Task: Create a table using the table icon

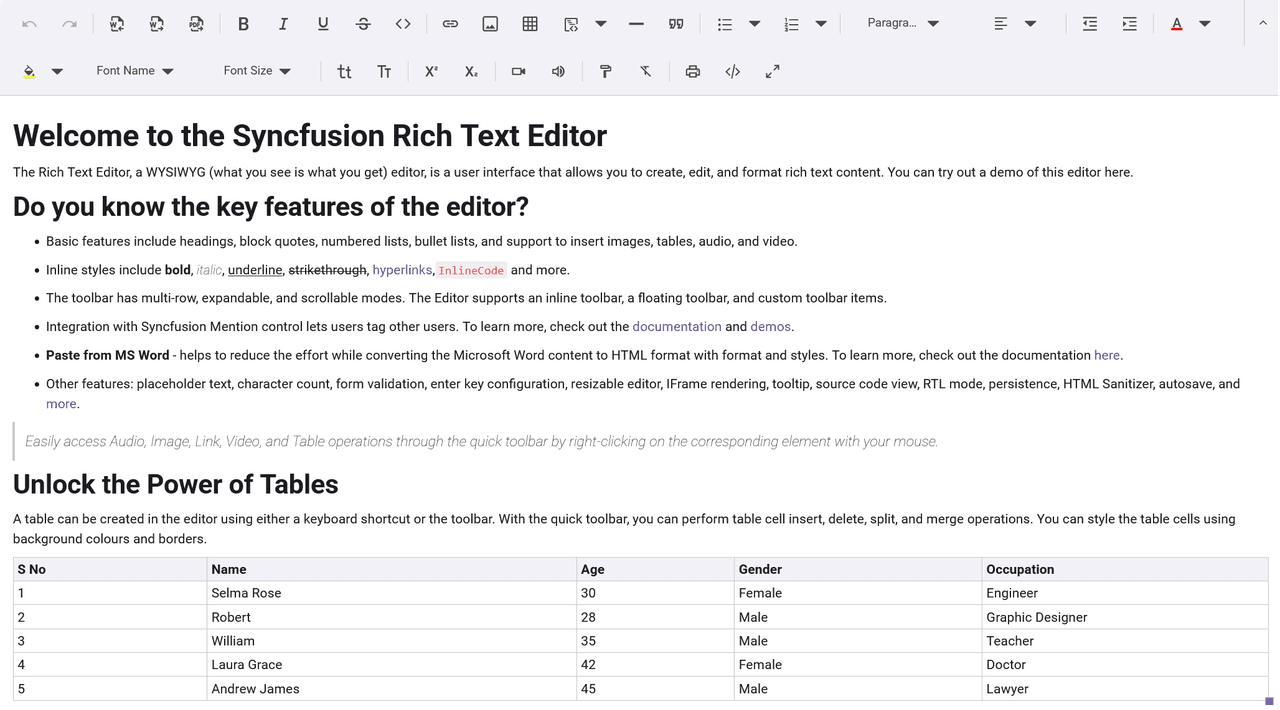Action: pos(530,23)
